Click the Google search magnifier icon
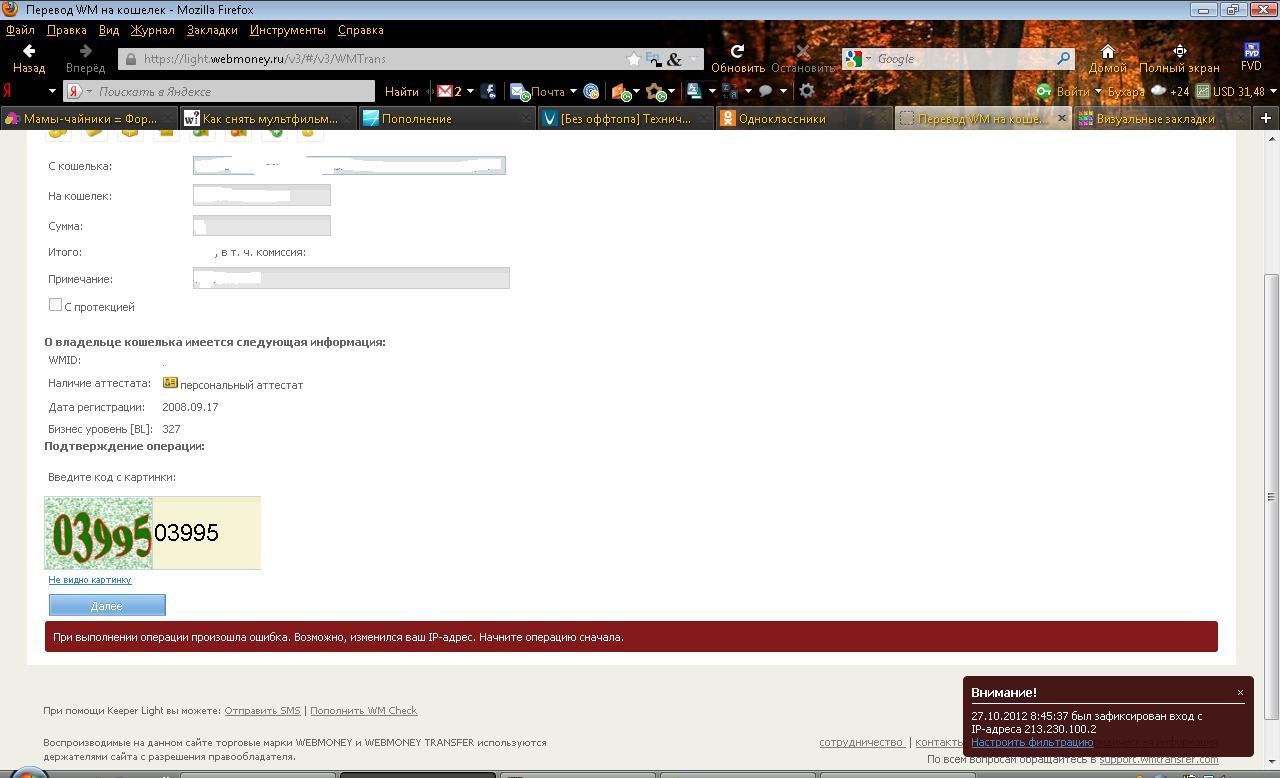The height and width of the screenshot is (778, 1280). [1063, 59]
